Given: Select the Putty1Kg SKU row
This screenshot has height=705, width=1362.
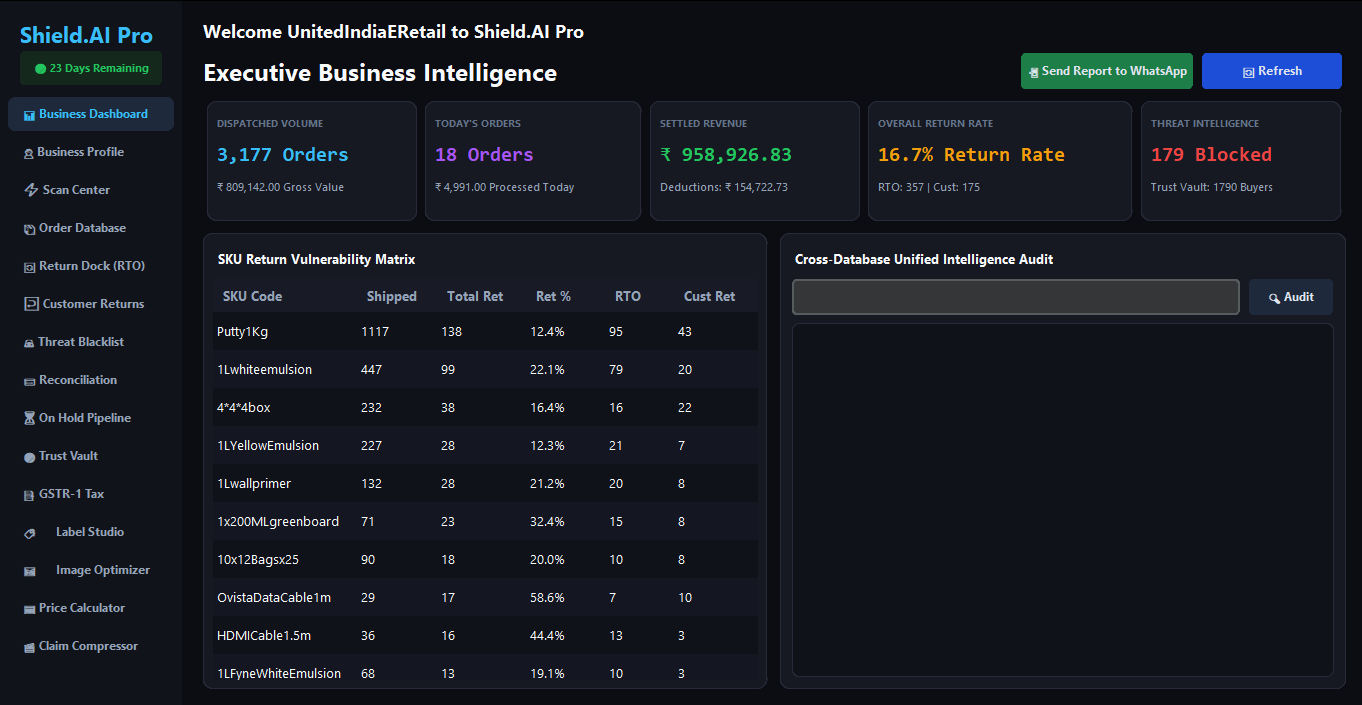Looking at the screenshot, I should (484, 331).
